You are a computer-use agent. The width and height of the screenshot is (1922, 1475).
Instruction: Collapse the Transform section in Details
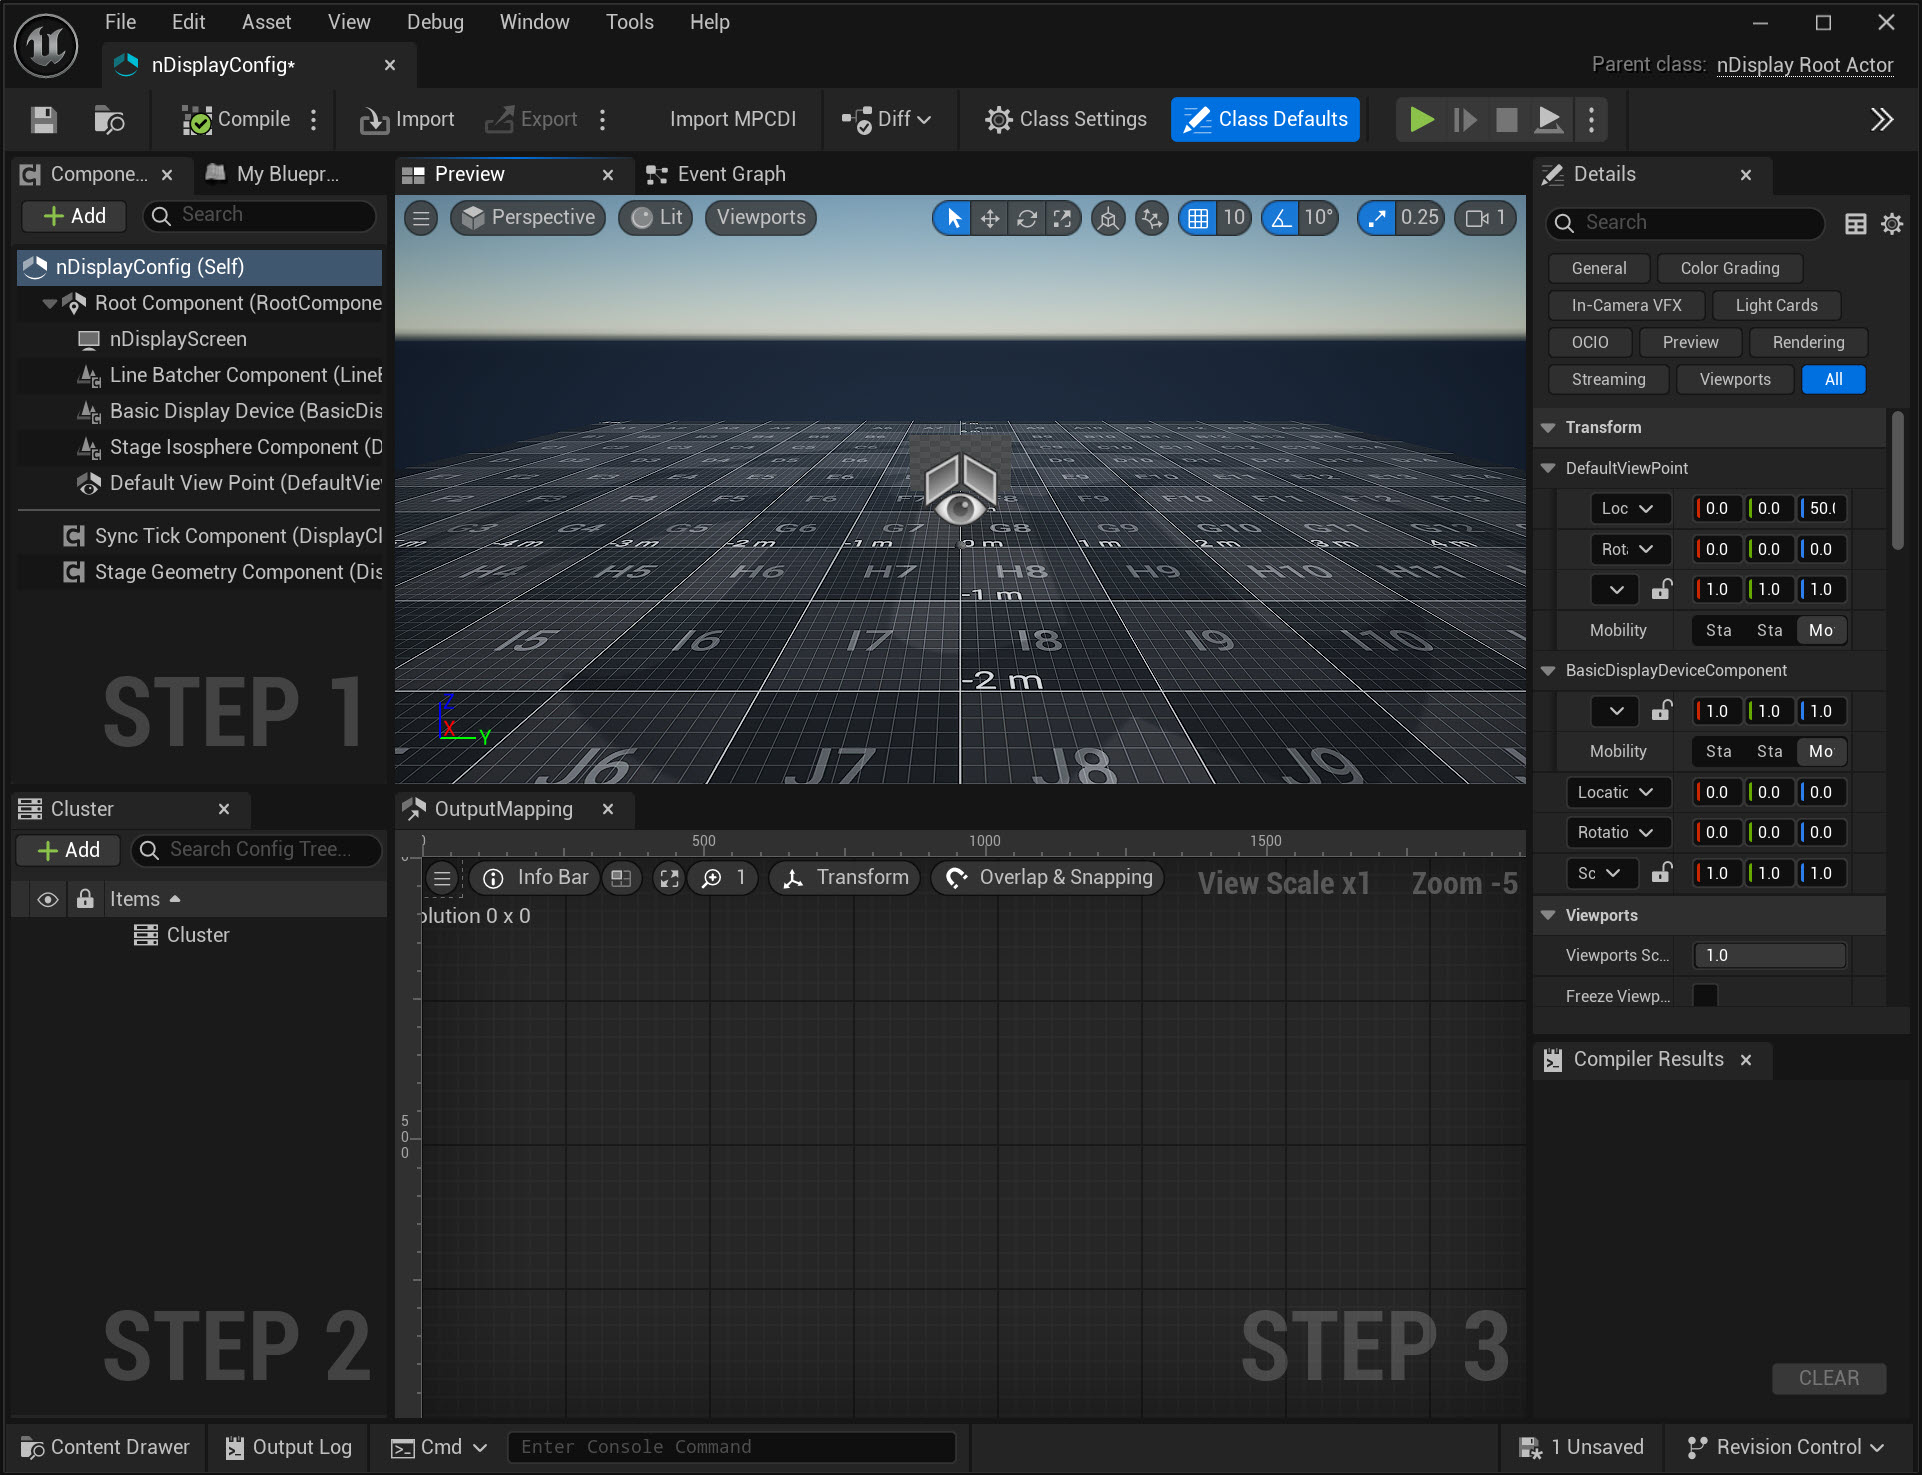pyautogui.click(x=1548, y=428)
